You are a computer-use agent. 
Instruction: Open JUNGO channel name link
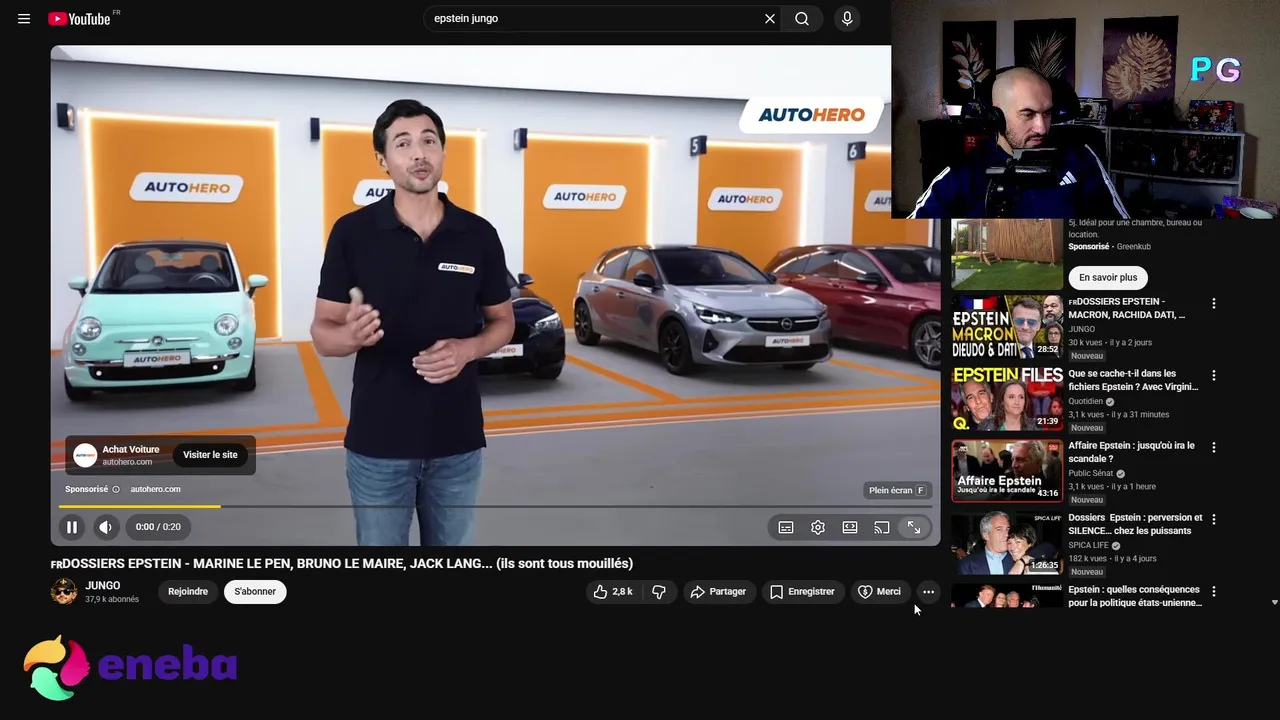click(103, 585)
